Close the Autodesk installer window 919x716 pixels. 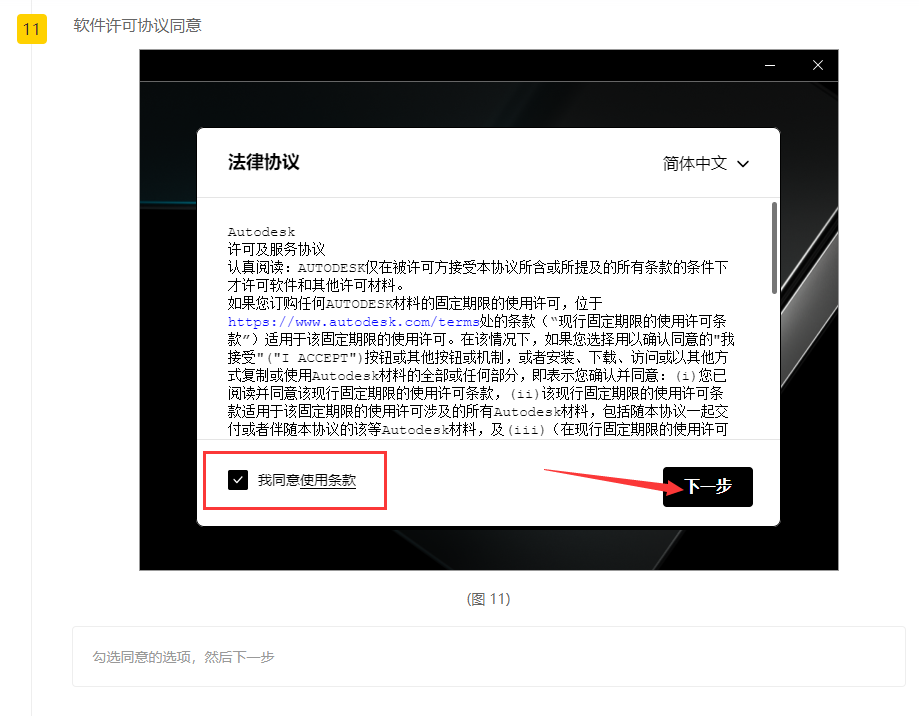click(x=818, y=65)
